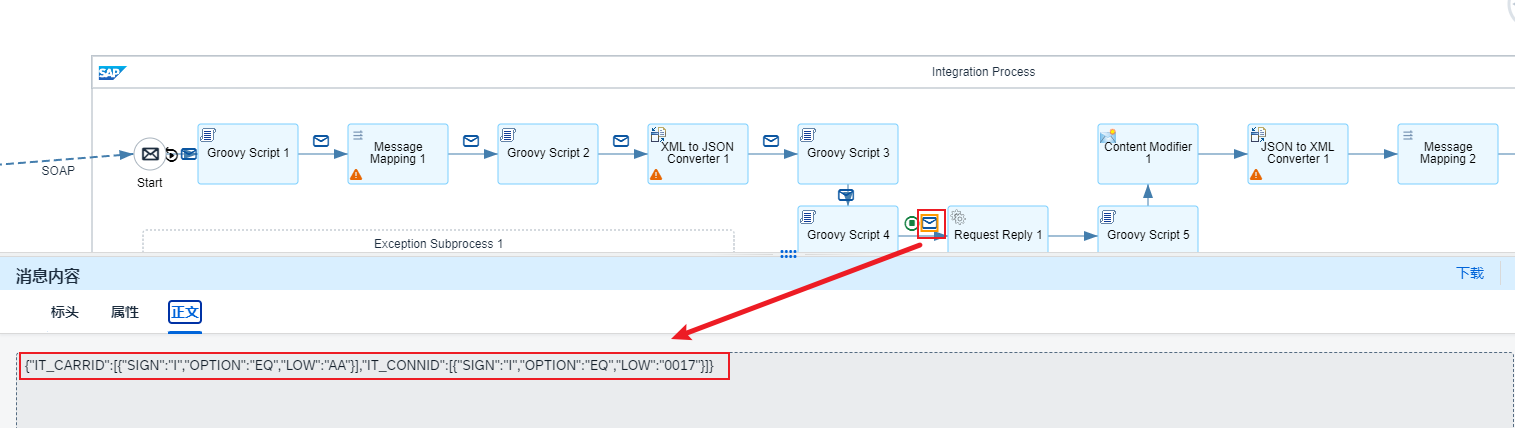Click warning triangle on XML to JSON Converter 1
The image size is (1515, 428).
point(656,174)
